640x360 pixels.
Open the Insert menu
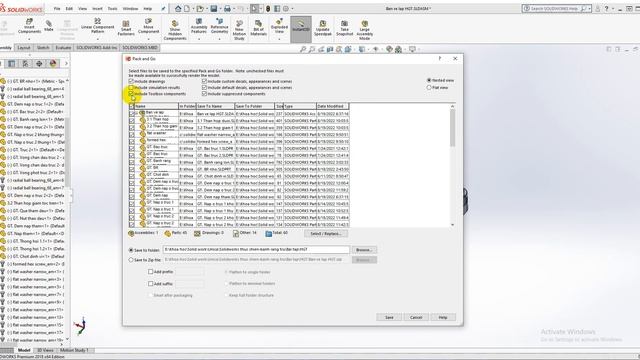tap(97, 8)
